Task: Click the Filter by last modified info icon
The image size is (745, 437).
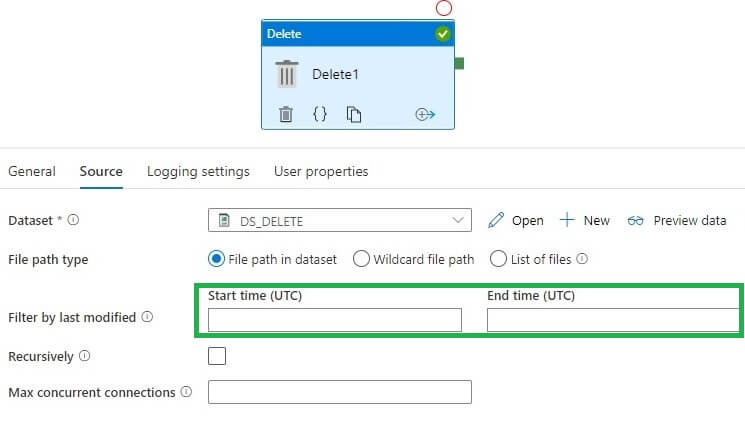Action: tap(147, 318)
